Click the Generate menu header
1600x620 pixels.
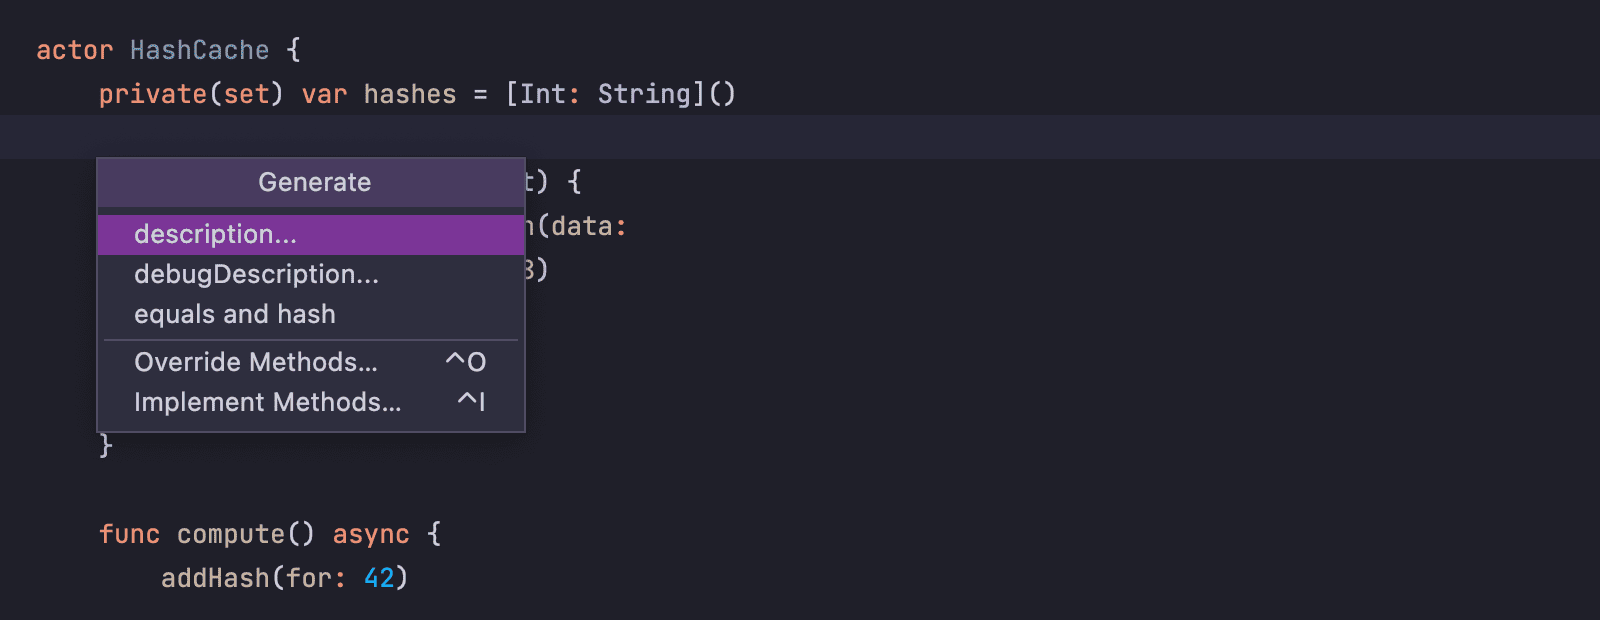point(314,182)
